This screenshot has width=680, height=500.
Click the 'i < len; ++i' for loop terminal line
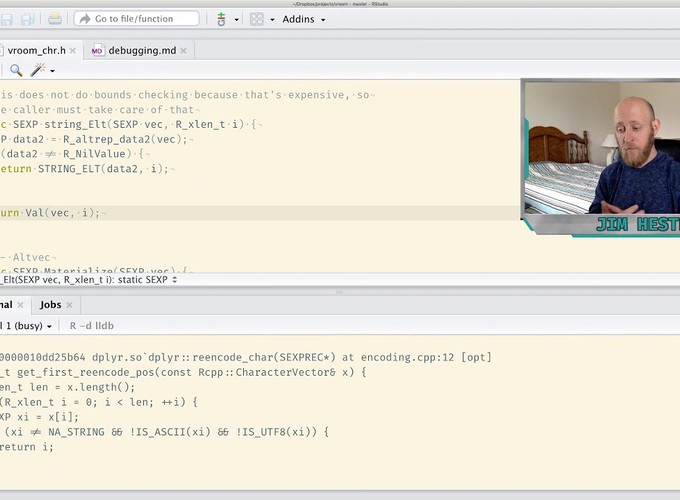[99, 402]
